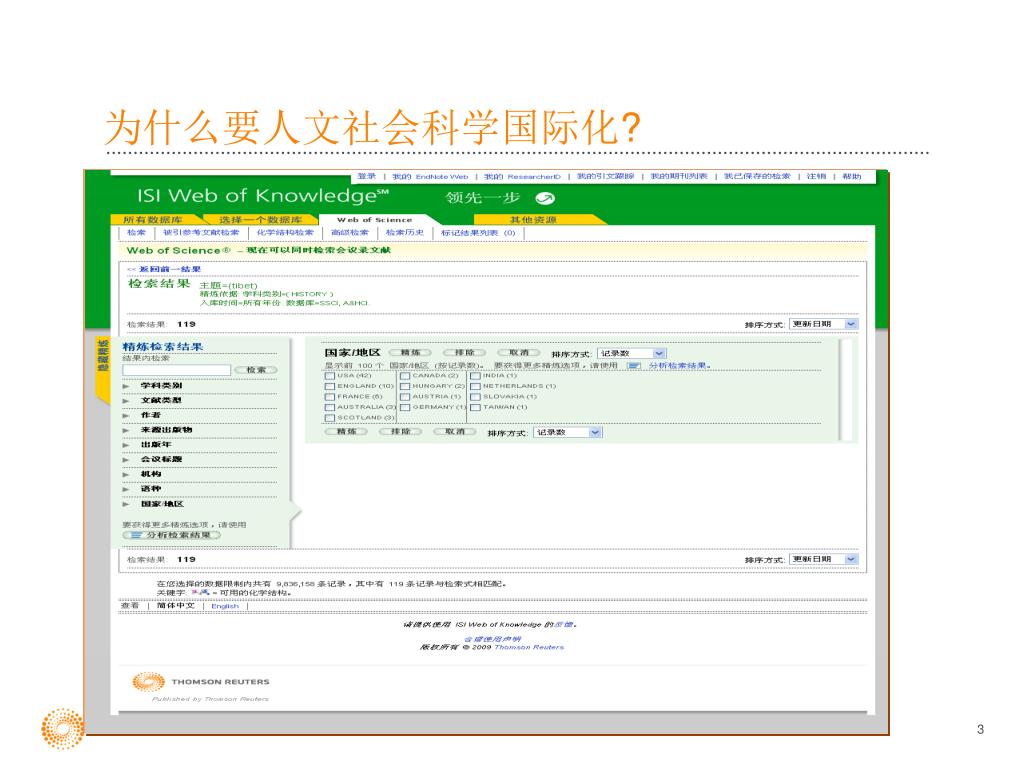This screenshot has height=768, width=1024.
Task: Expand the 语种 refine section
Action: pyautogui.click(x=125, y=490)
